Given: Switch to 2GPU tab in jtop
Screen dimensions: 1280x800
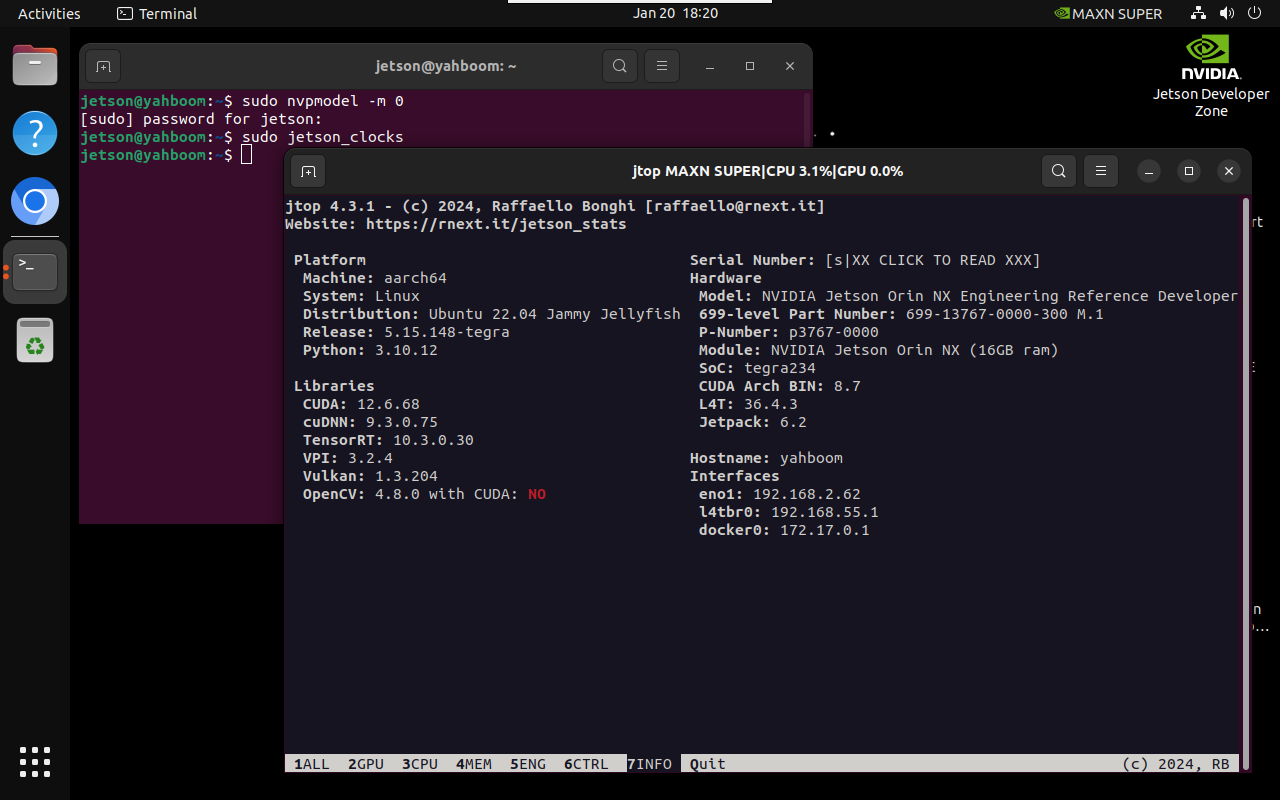Looking at the screenshot, I should [366, 764].
